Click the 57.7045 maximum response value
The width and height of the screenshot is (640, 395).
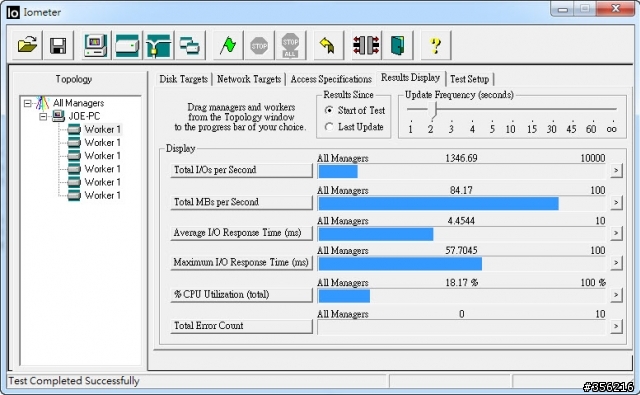(x=461, y=250)
